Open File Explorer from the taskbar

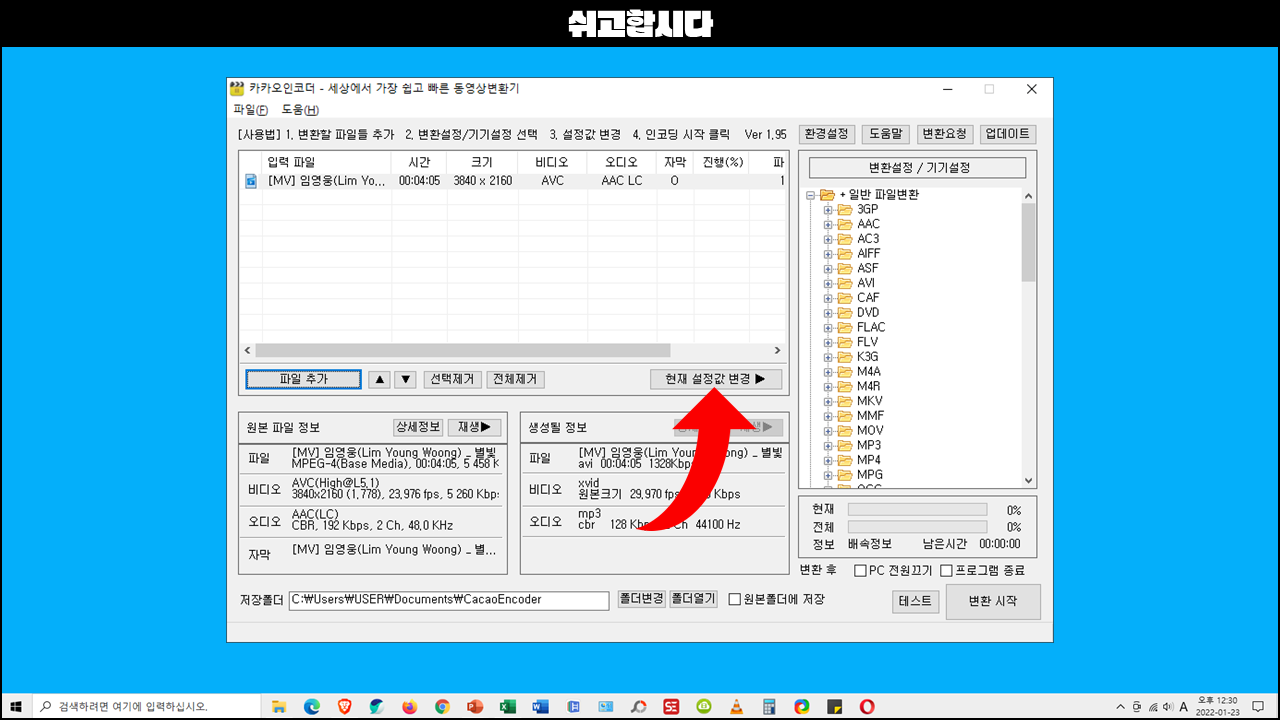click(279, 706)
